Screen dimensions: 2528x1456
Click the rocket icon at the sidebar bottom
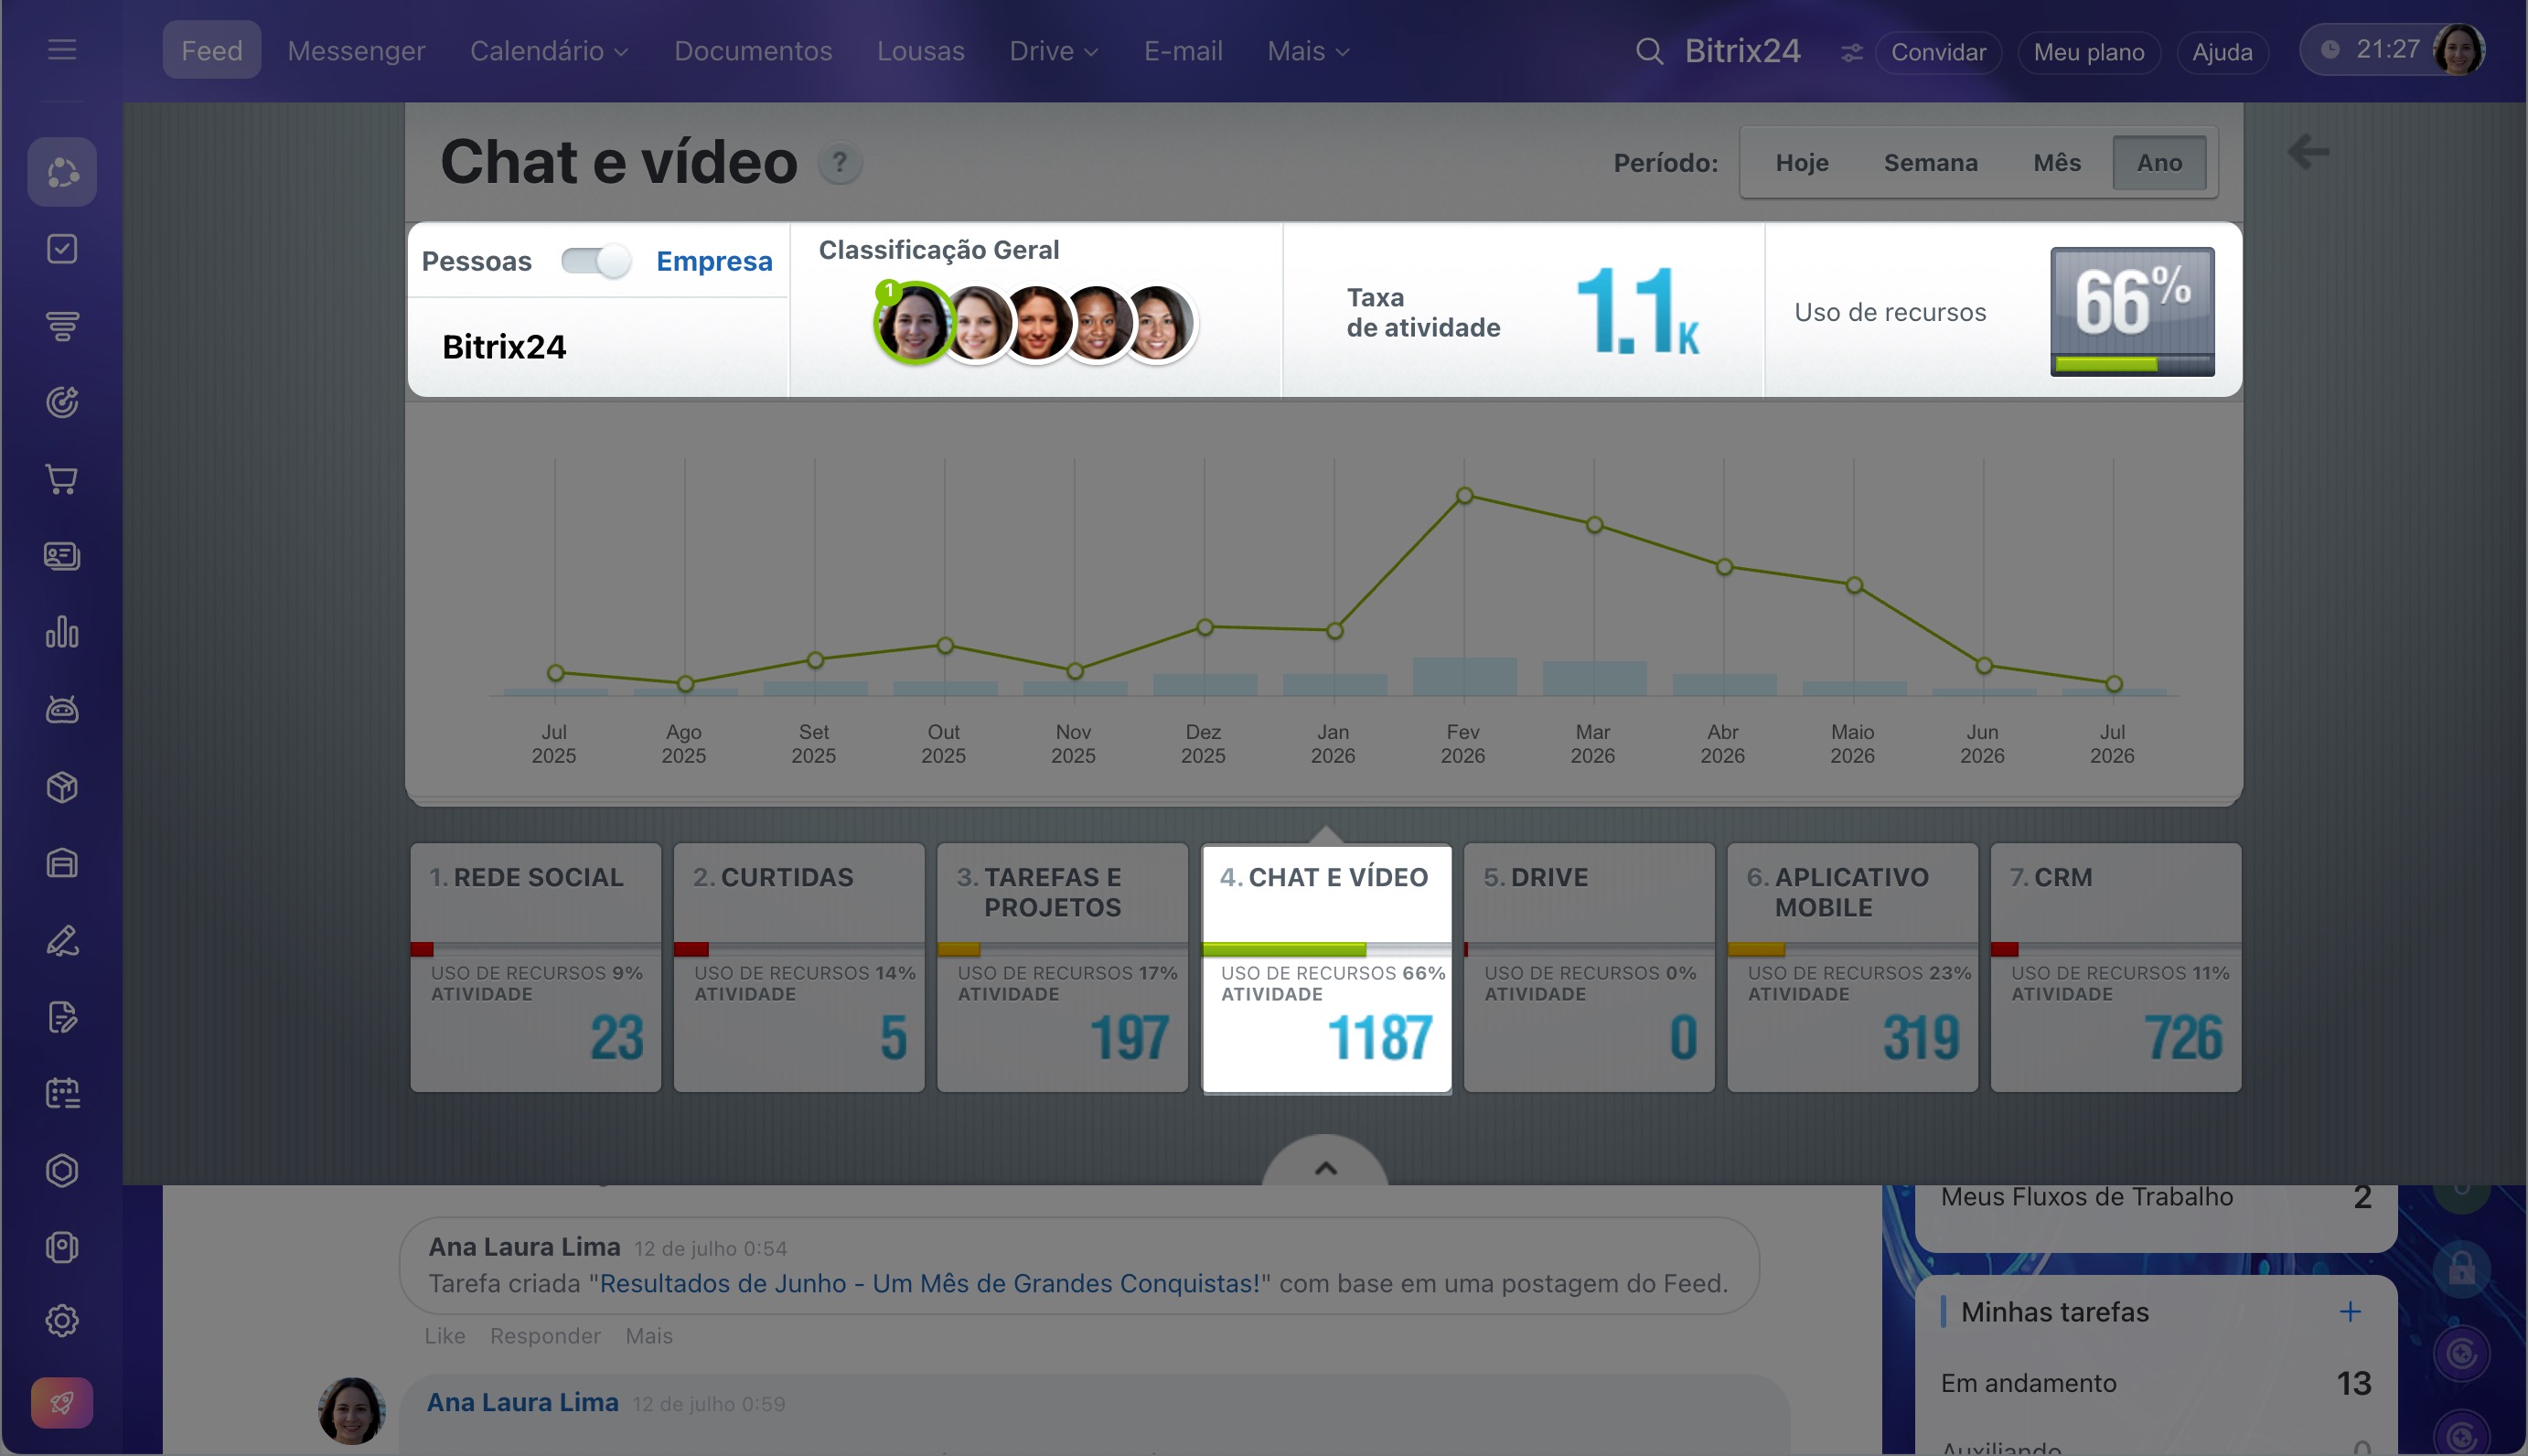pos(62,1403)
